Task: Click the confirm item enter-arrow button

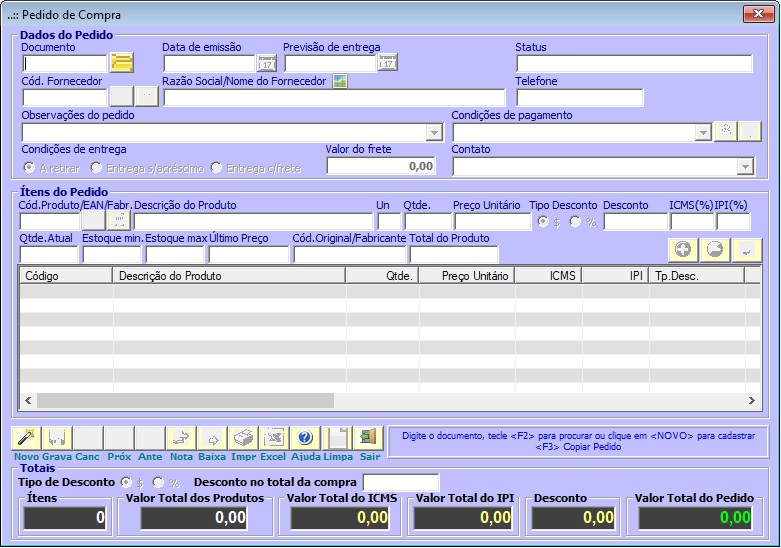Action: tap(747, 250)
